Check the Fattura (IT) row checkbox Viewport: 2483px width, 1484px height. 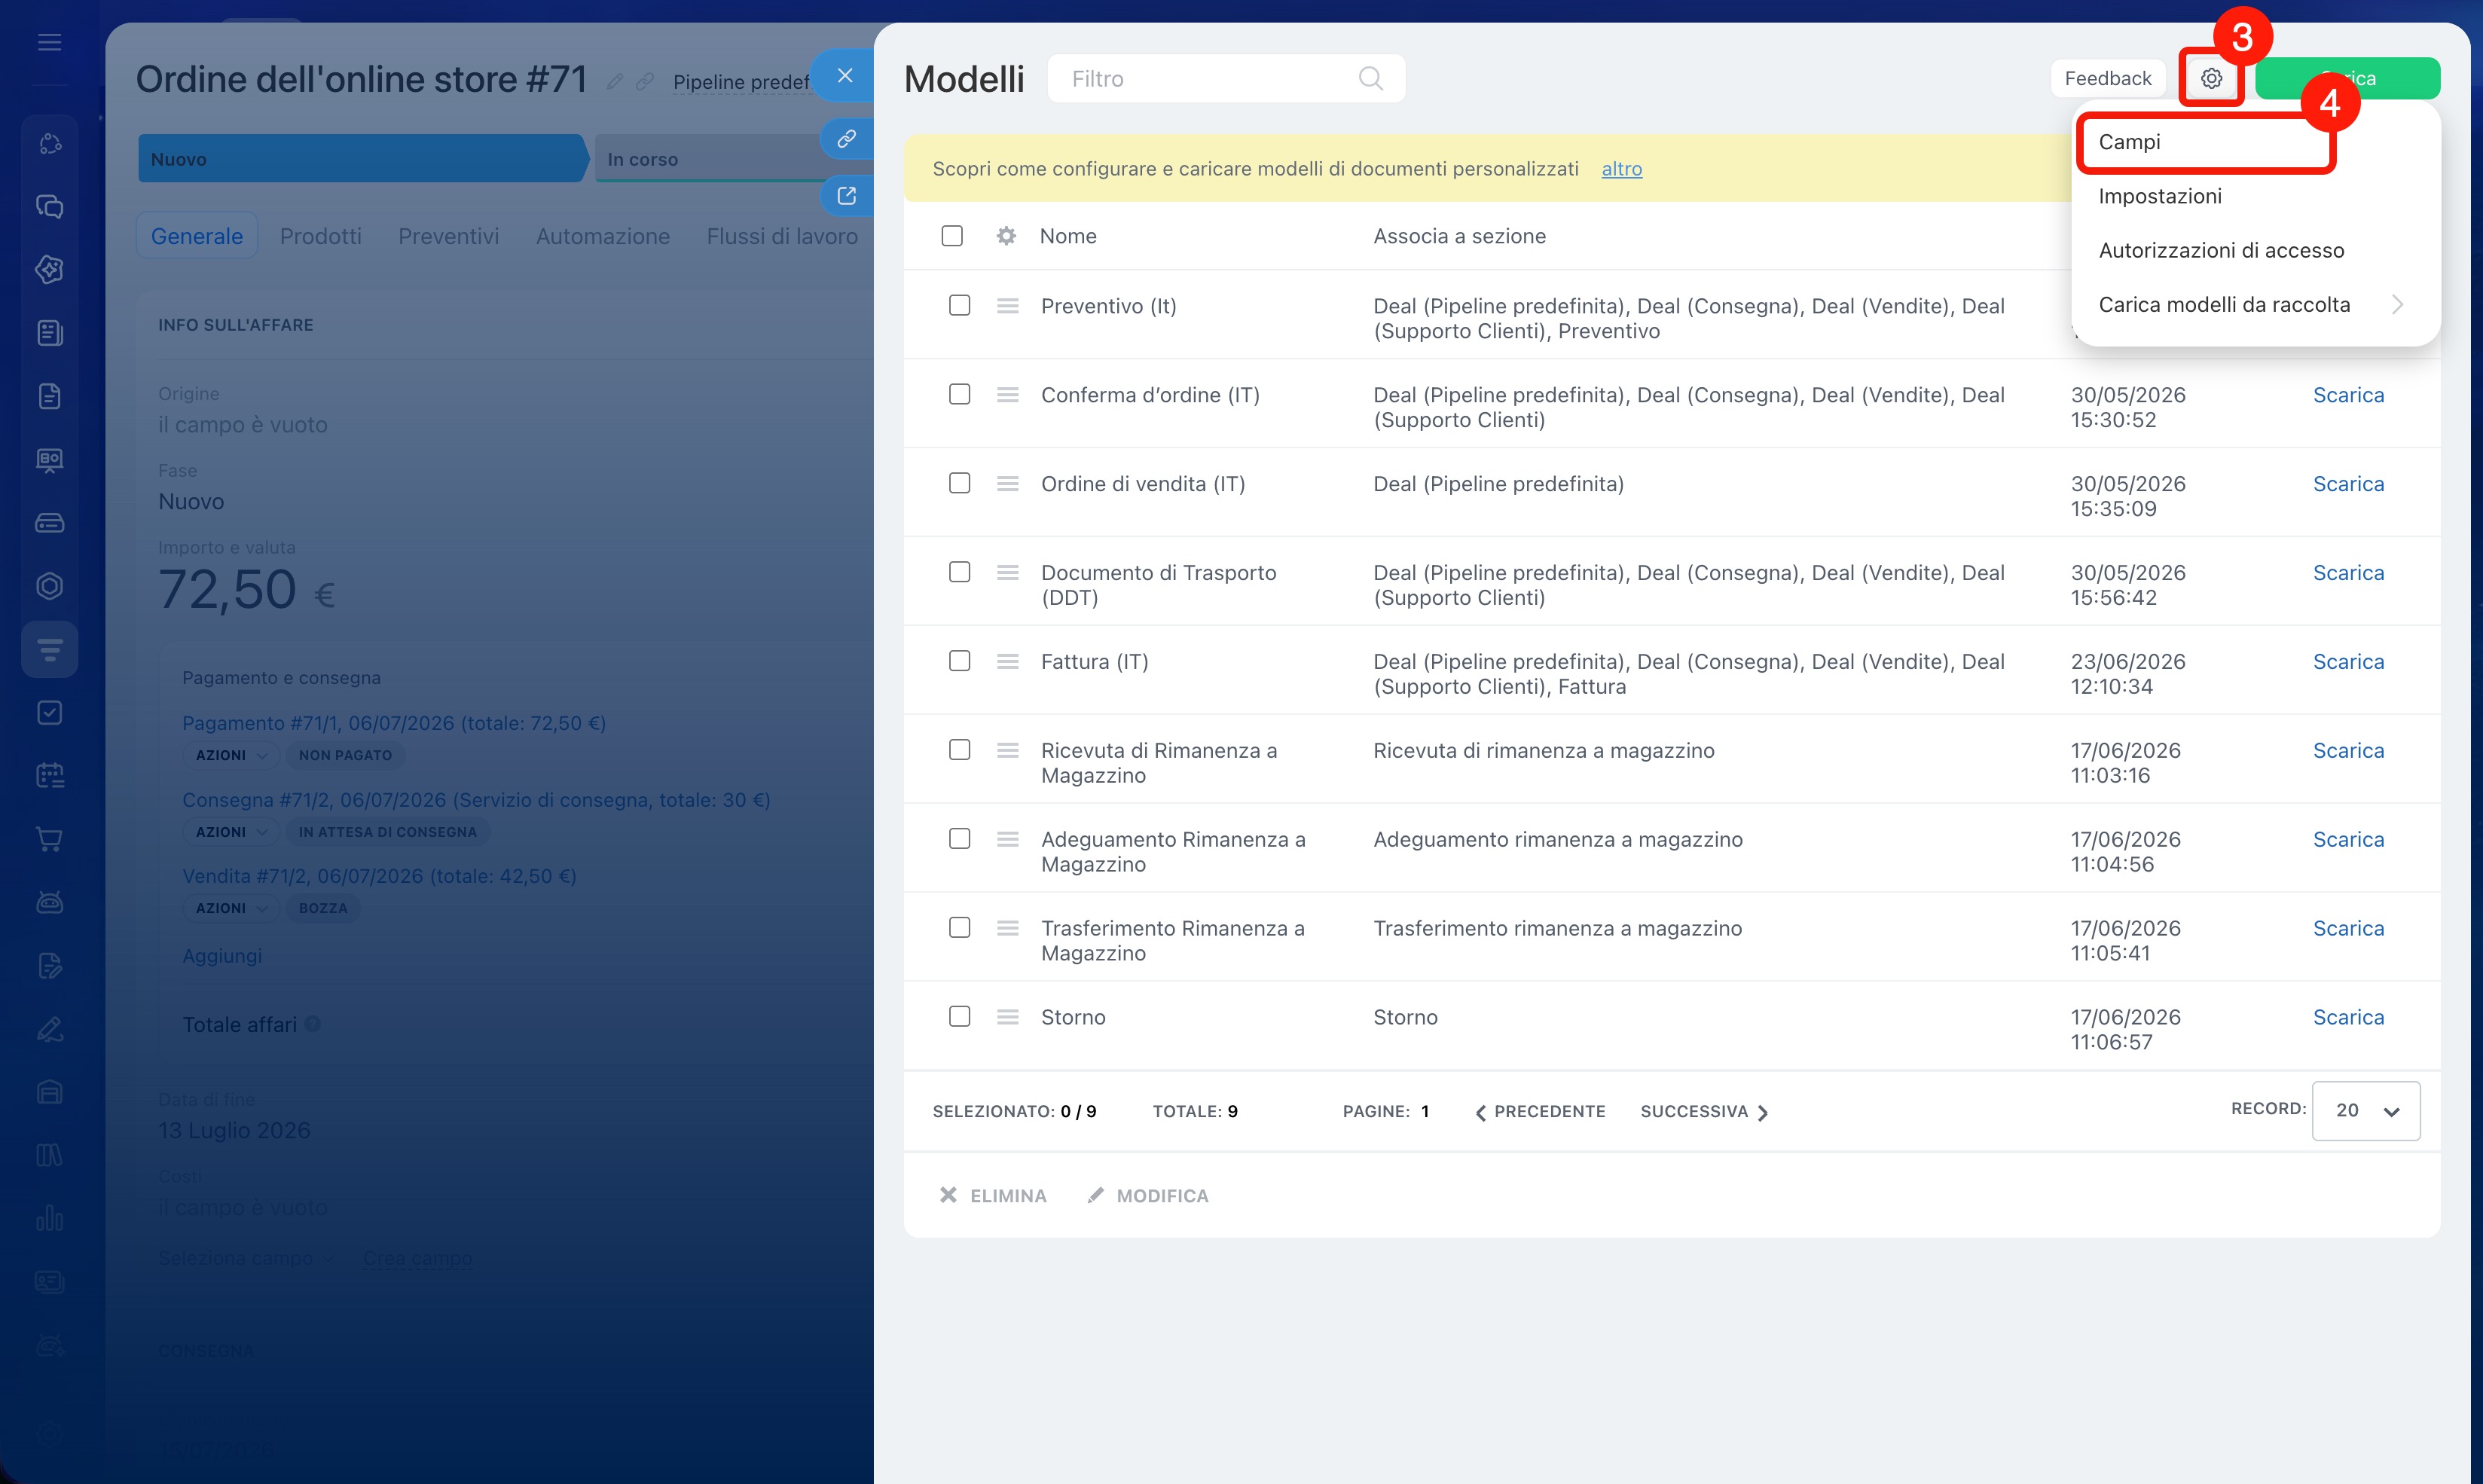959,661
